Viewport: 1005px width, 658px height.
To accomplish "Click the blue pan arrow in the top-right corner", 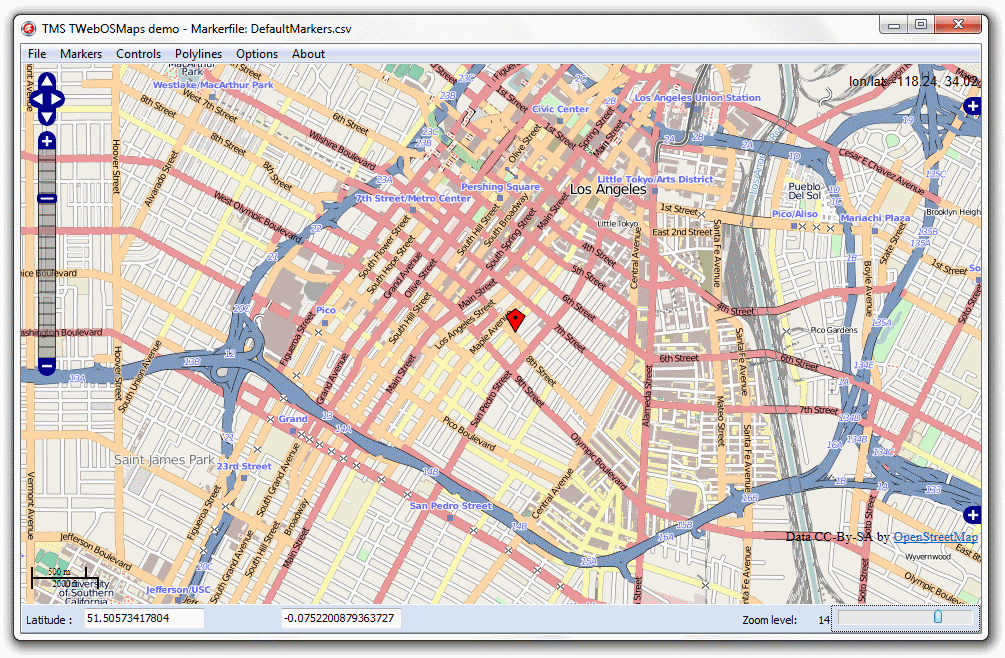I will click(x=971, y=106).
